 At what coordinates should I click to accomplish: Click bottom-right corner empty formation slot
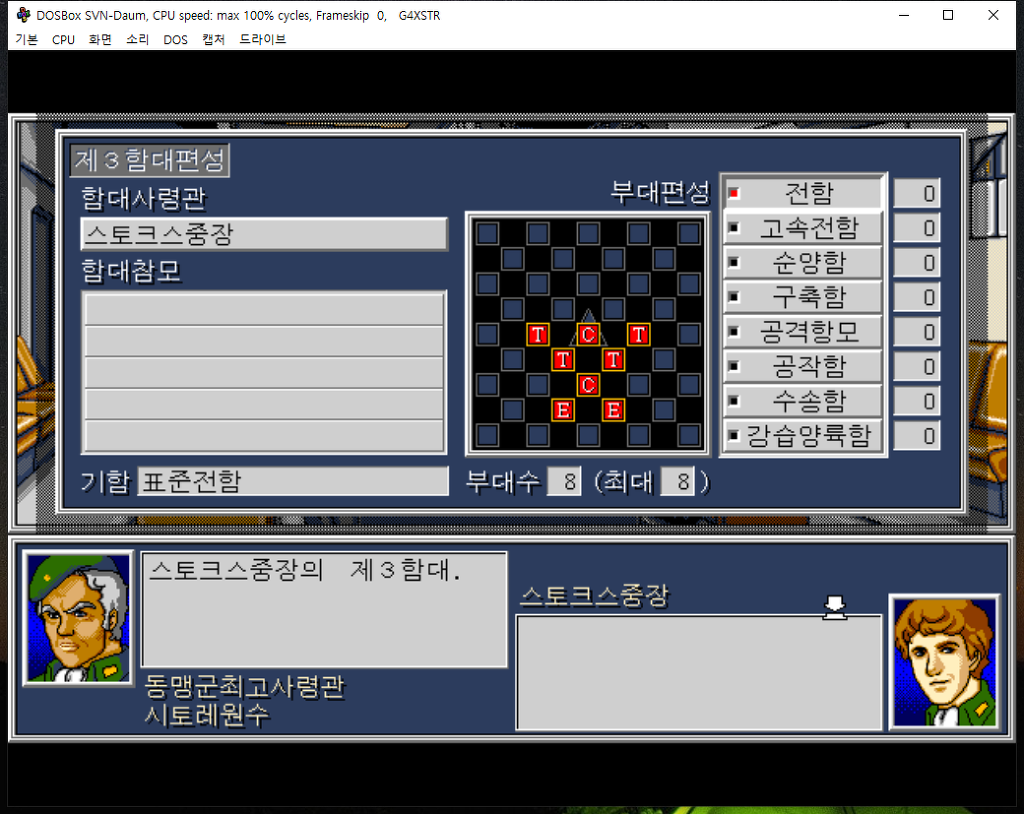(x=689, y=435)
